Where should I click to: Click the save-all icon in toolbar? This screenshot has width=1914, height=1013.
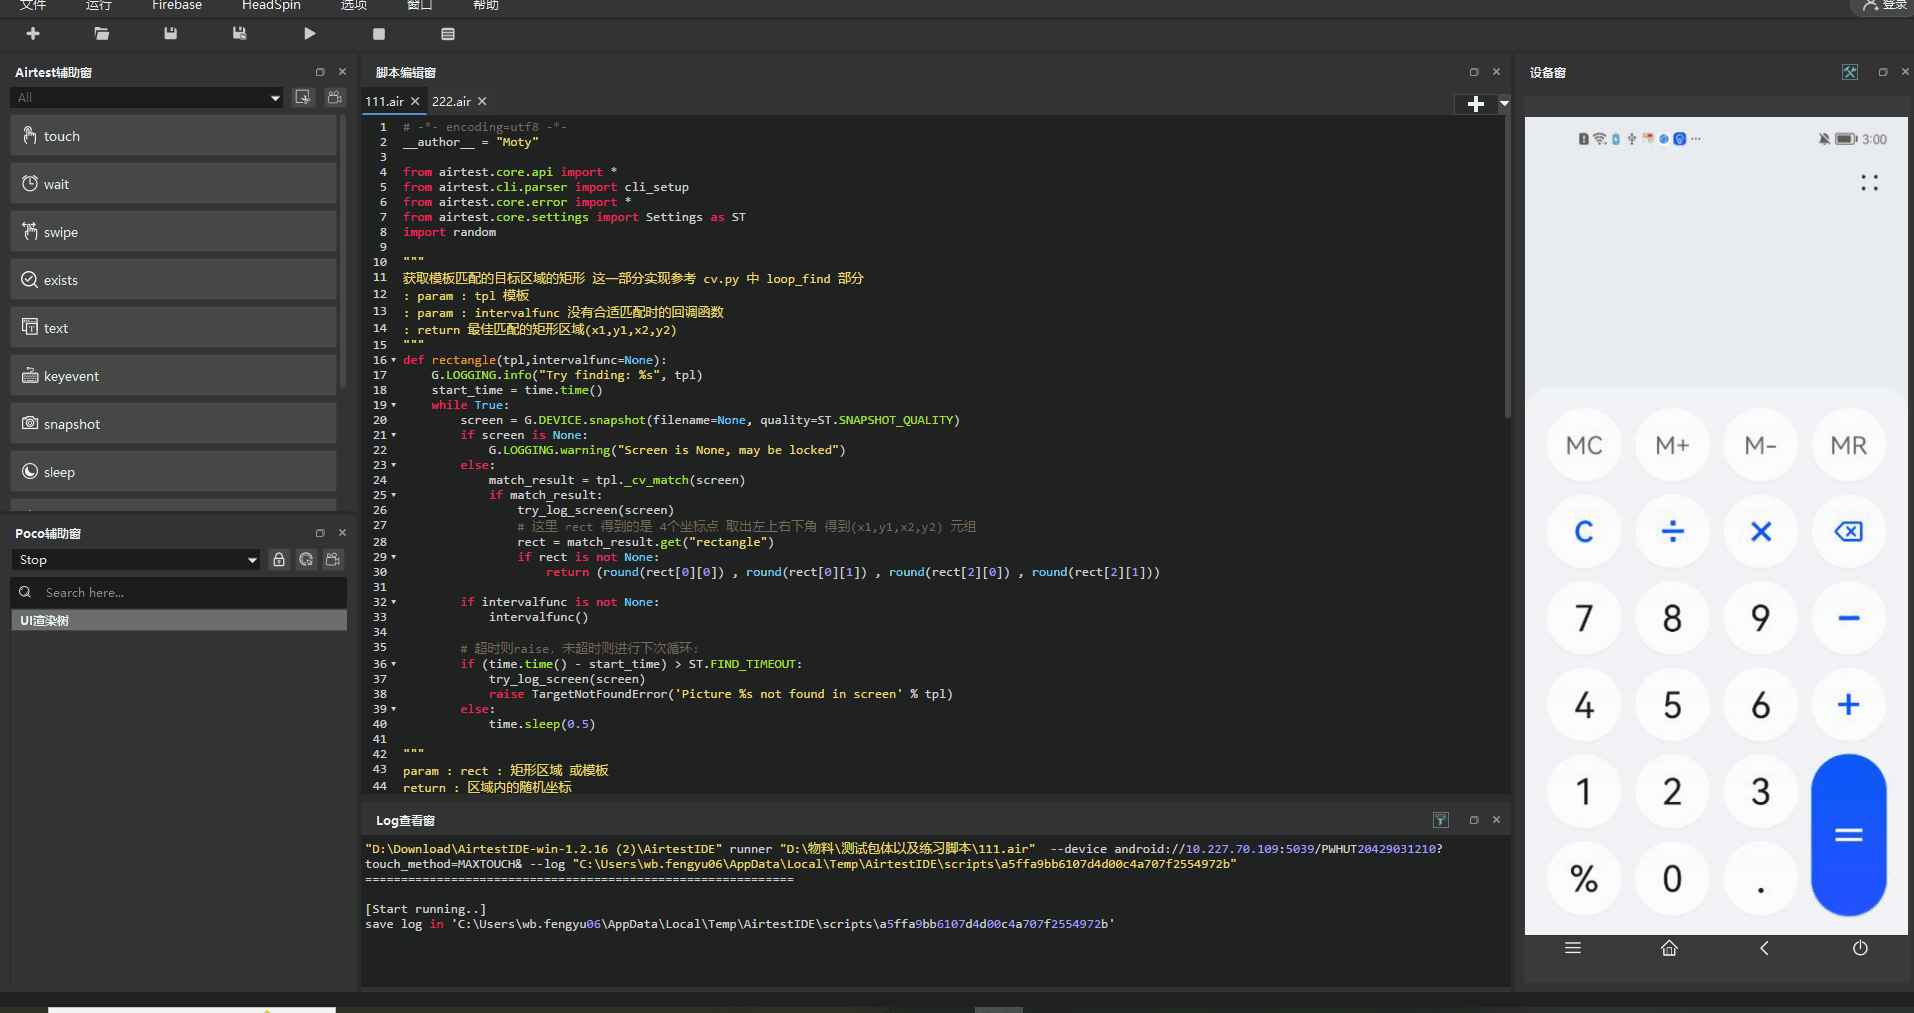point(239,34)
